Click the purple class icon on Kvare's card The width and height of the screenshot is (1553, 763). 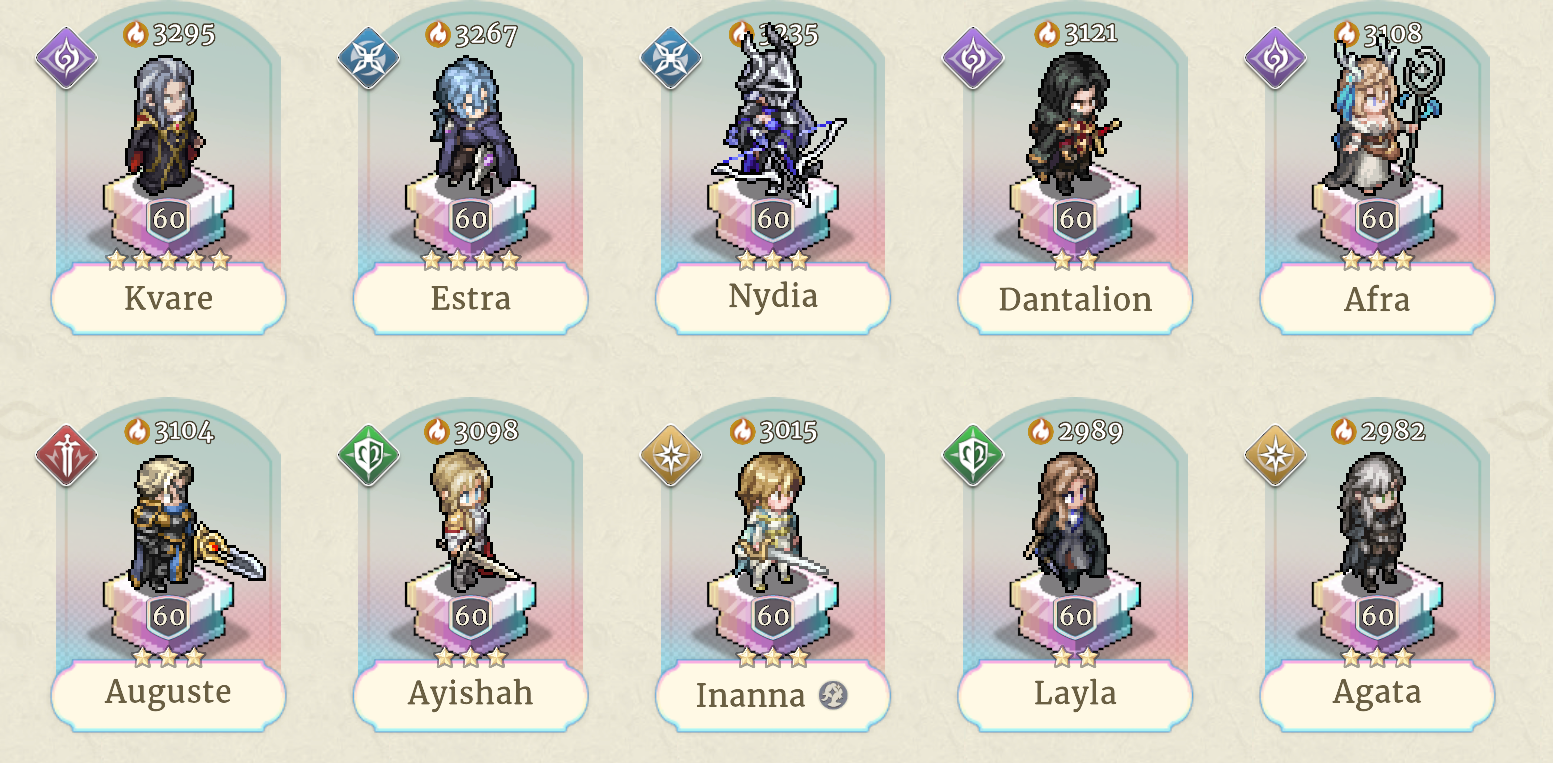(67, 57)
